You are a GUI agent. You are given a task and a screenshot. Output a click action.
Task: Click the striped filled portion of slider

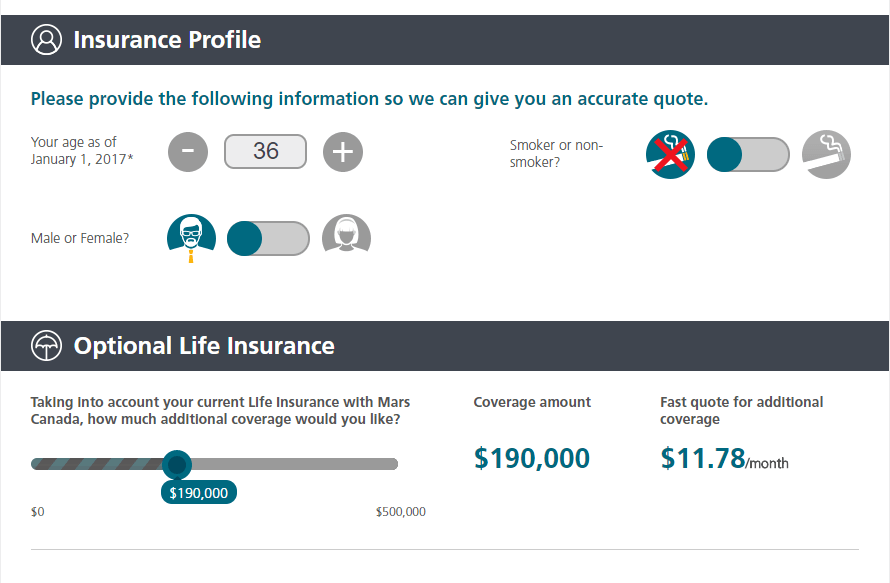(x=96, y=464)
